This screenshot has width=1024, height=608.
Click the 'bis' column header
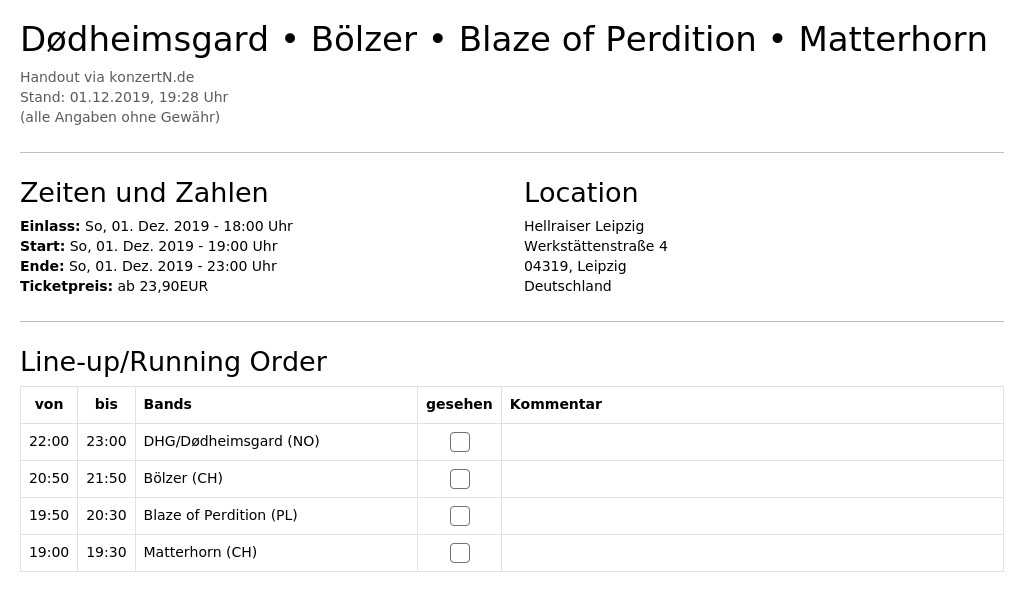(x=106, y=404)
